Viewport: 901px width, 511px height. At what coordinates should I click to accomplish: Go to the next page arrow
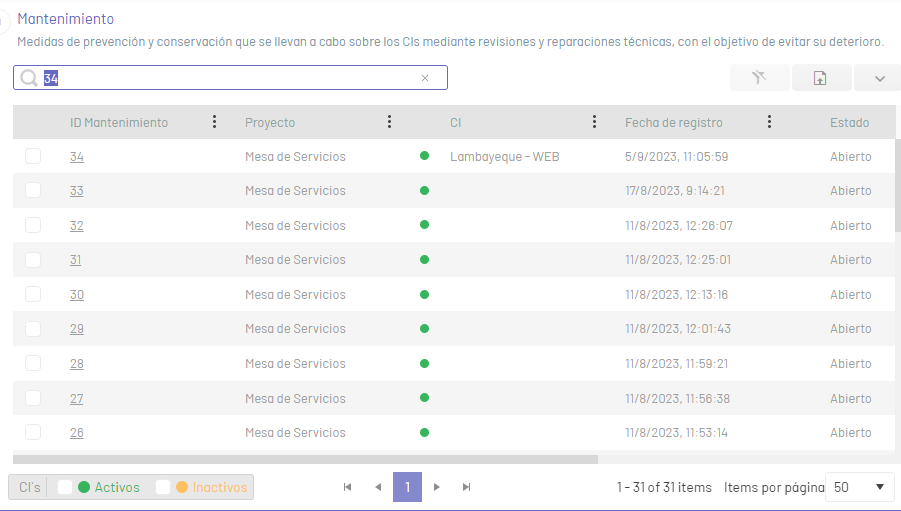(437, 487)
